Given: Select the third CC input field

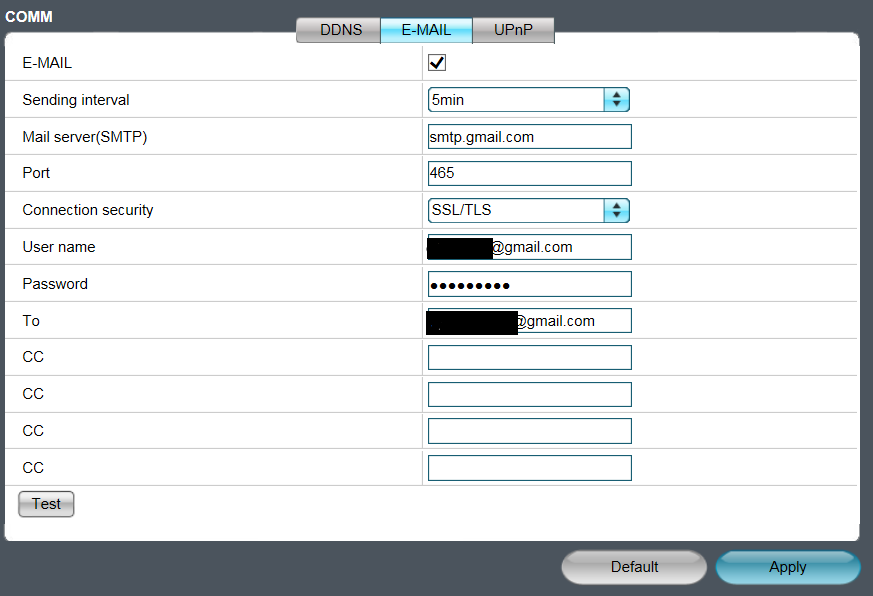Looking at the screenshot, I should pyautogui.click(x=529, y=431).
